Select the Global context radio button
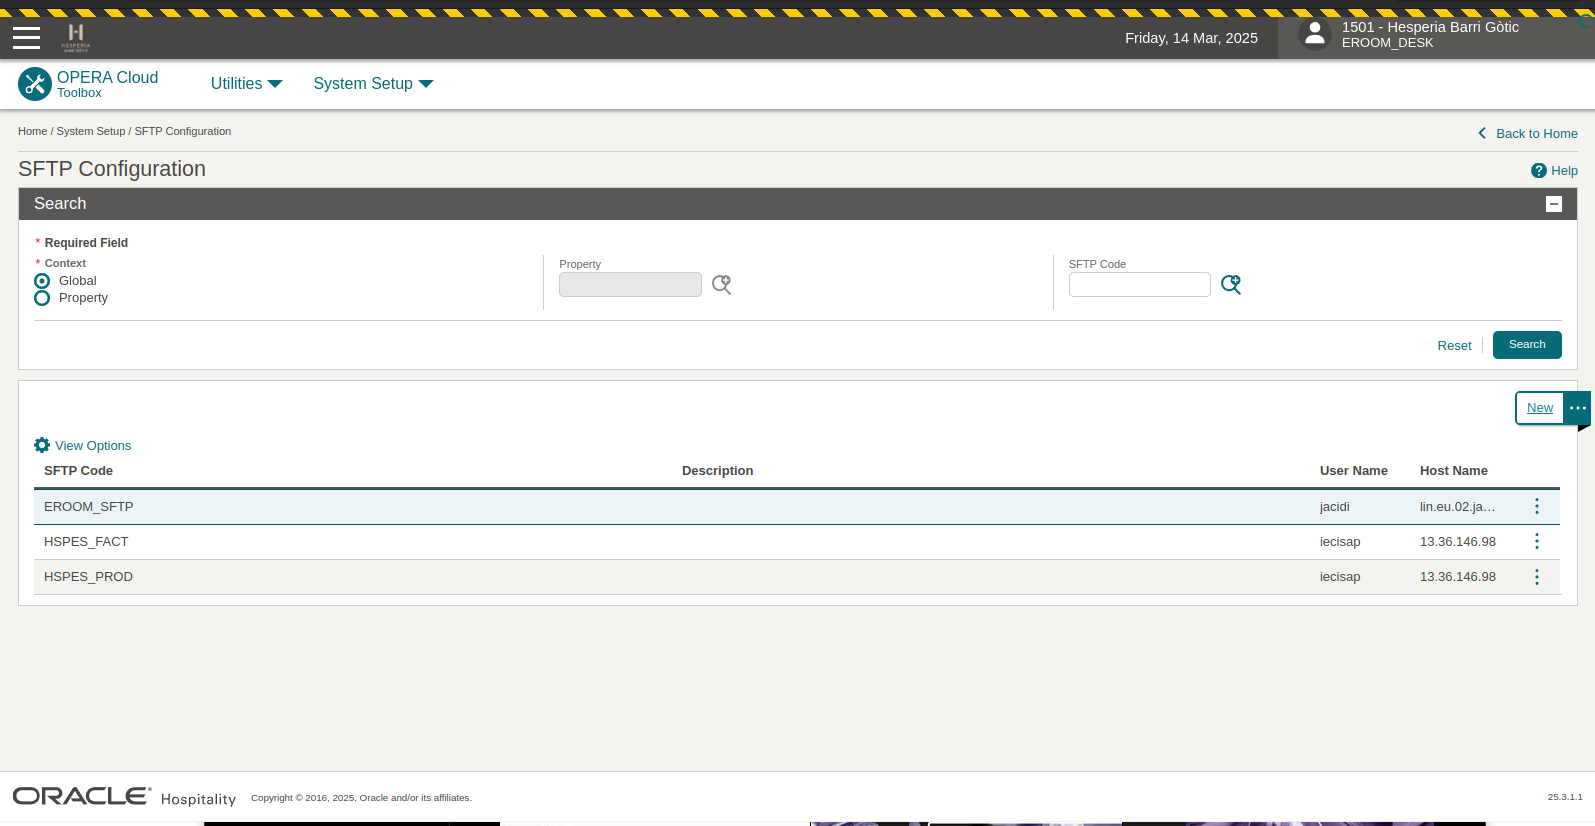The image size is (1595, 826). click(42, 281)
